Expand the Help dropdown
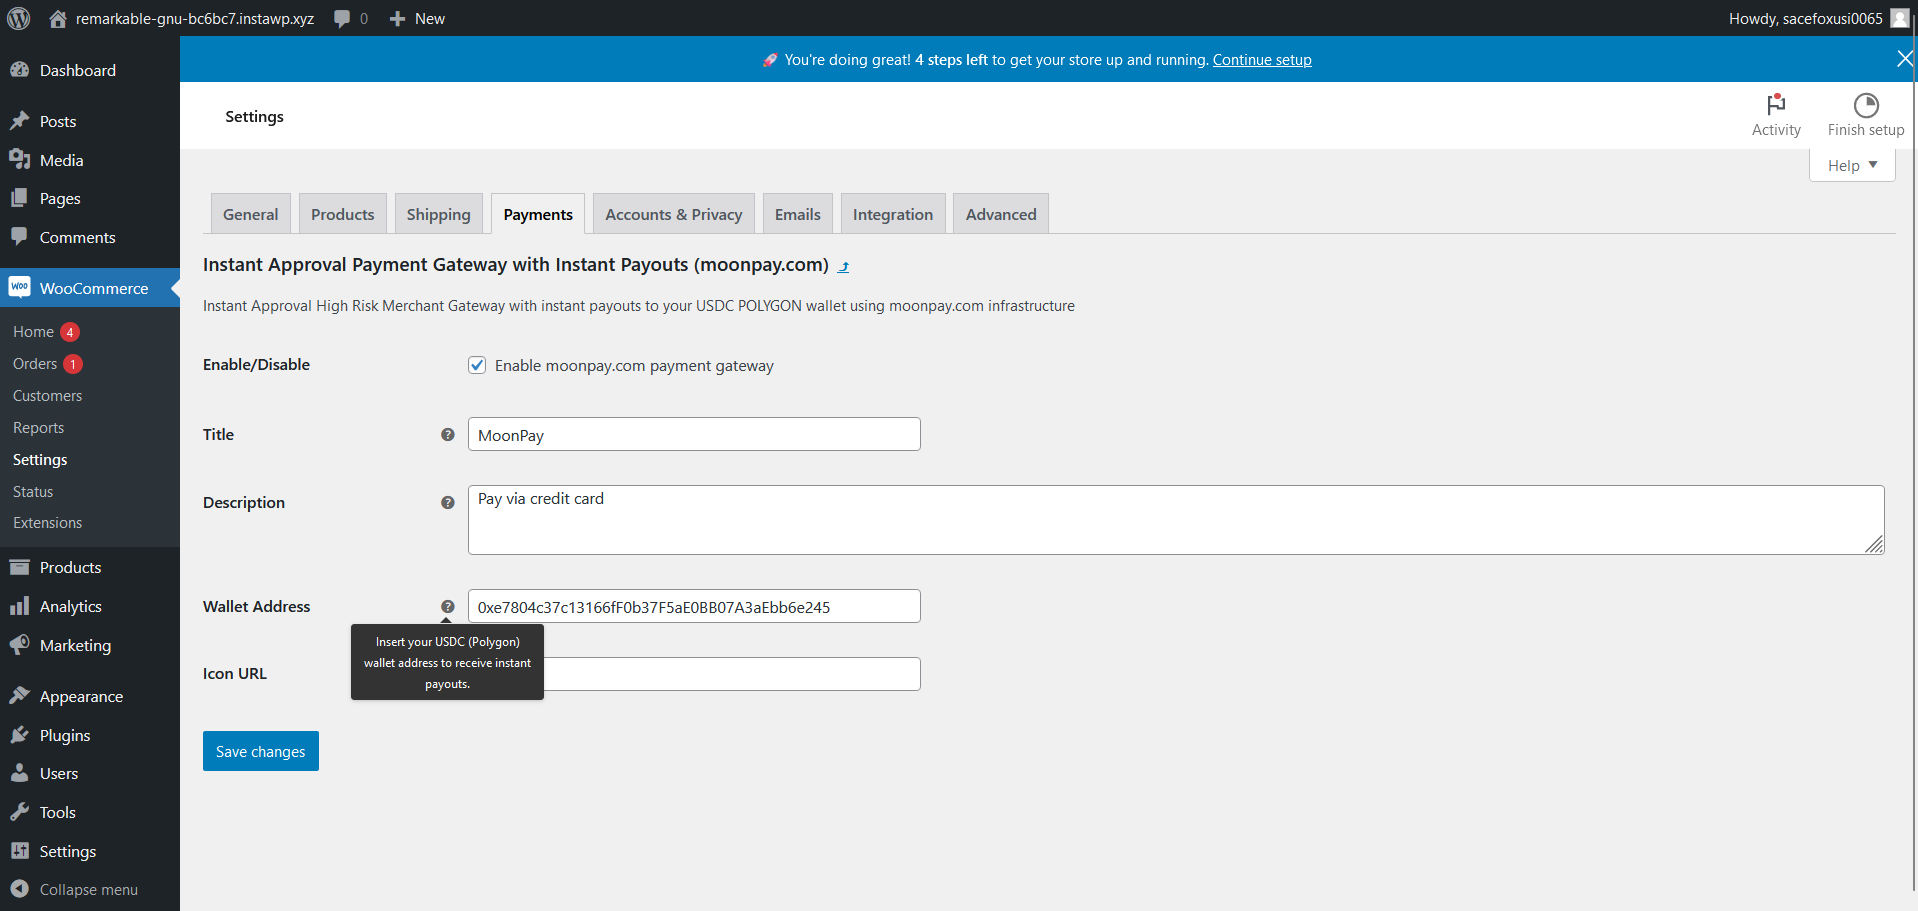Screen dimensions: 1918x911 tap(1852, 165)
